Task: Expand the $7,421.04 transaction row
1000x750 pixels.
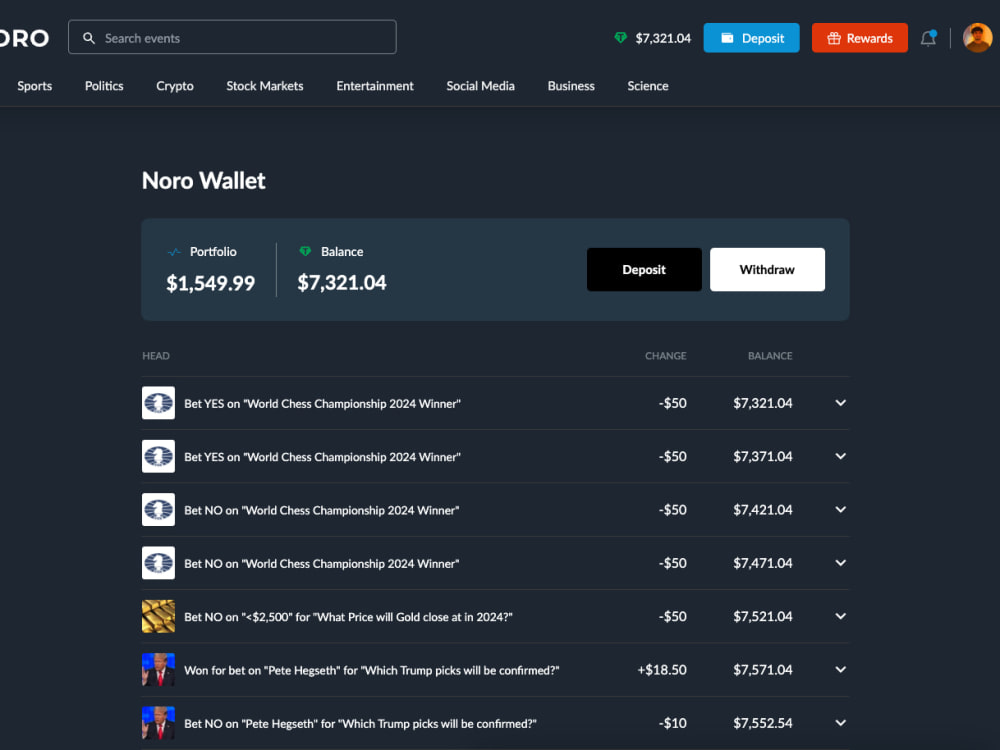Action: [841, 510]
